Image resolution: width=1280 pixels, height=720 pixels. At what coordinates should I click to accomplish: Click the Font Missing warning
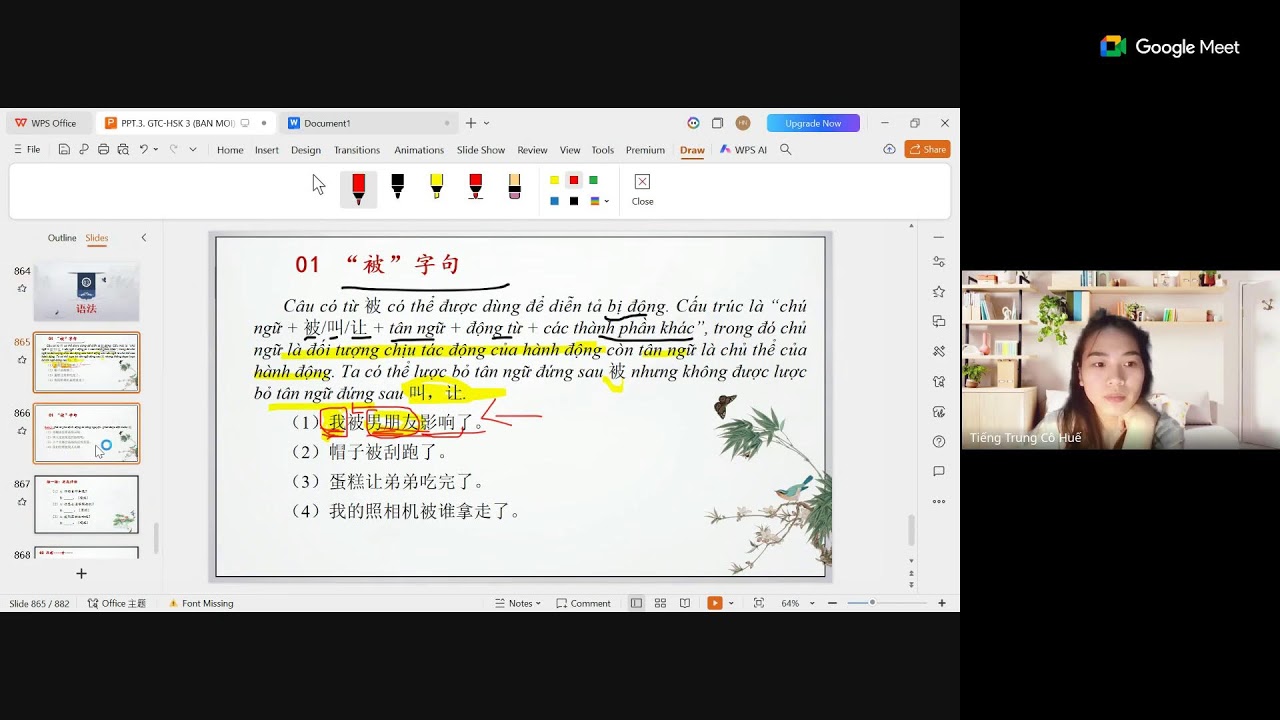pos(201,603)
